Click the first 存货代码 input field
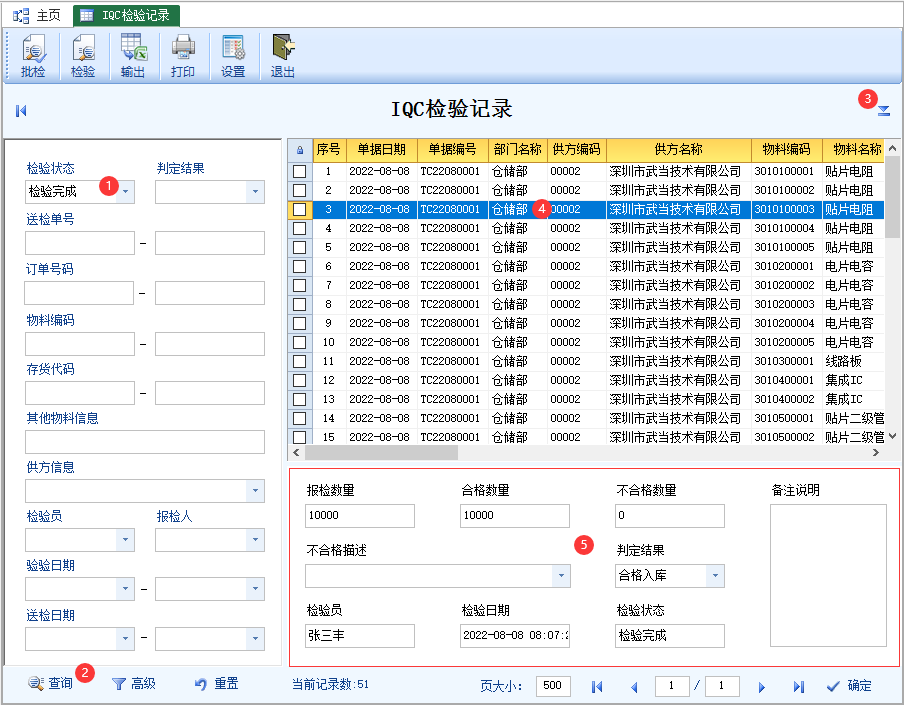 80,393
